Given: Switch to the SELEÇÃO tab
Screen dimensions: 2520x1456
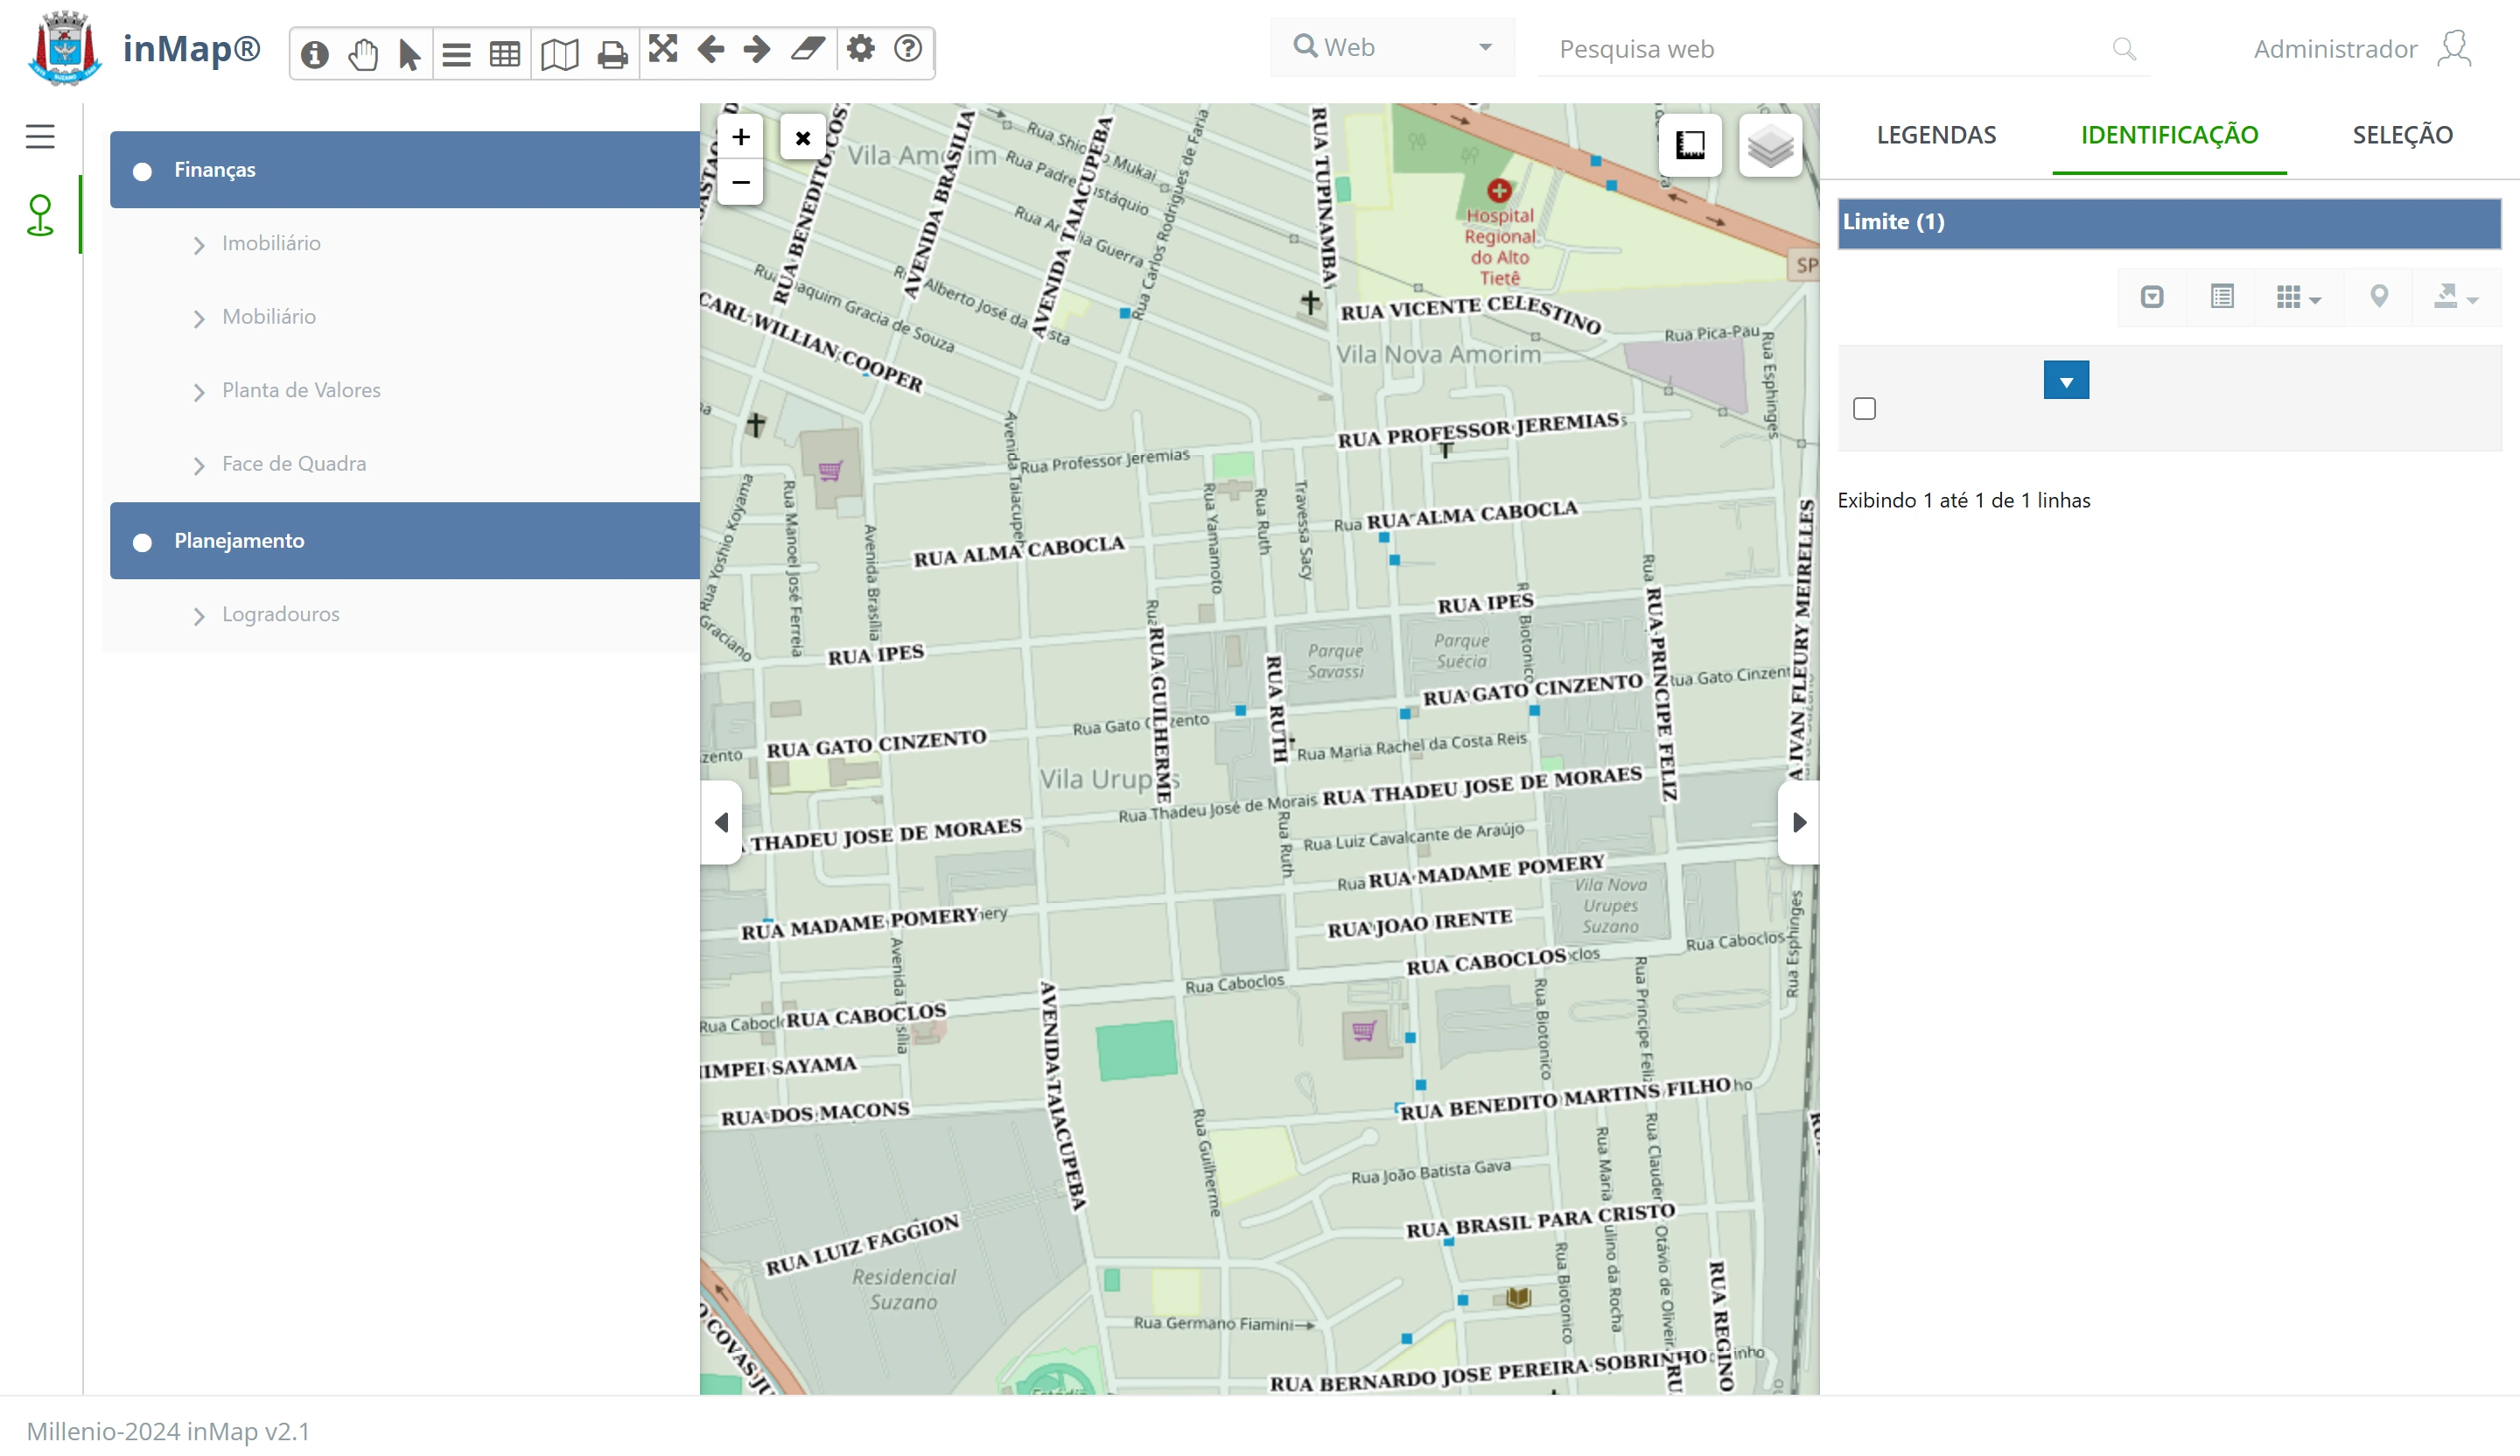Looking at the screenshot, I should click(2402, 135).
